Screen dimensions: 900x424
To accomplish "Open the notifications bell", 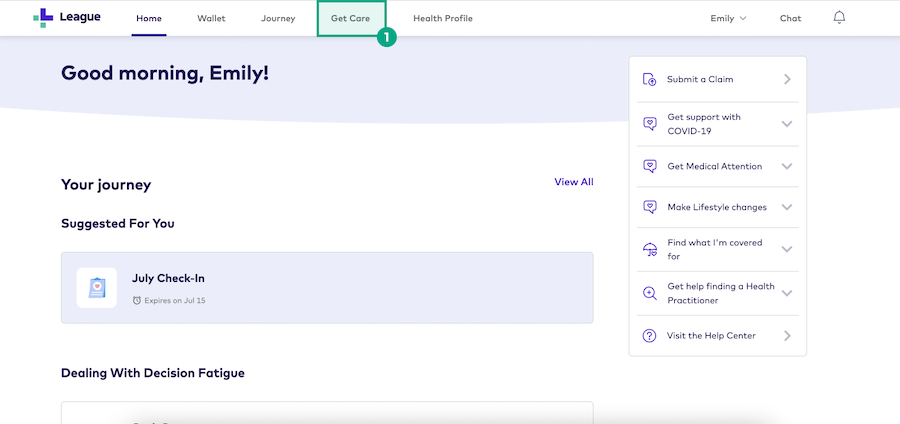I will tap(839, 18).
